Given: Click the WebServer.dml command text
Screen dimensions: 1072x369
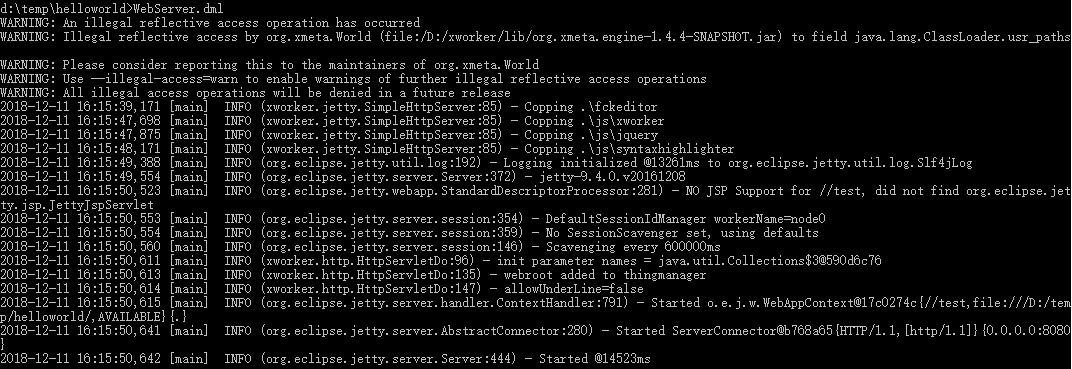Looking at the screenshot, I should [187, 9].
